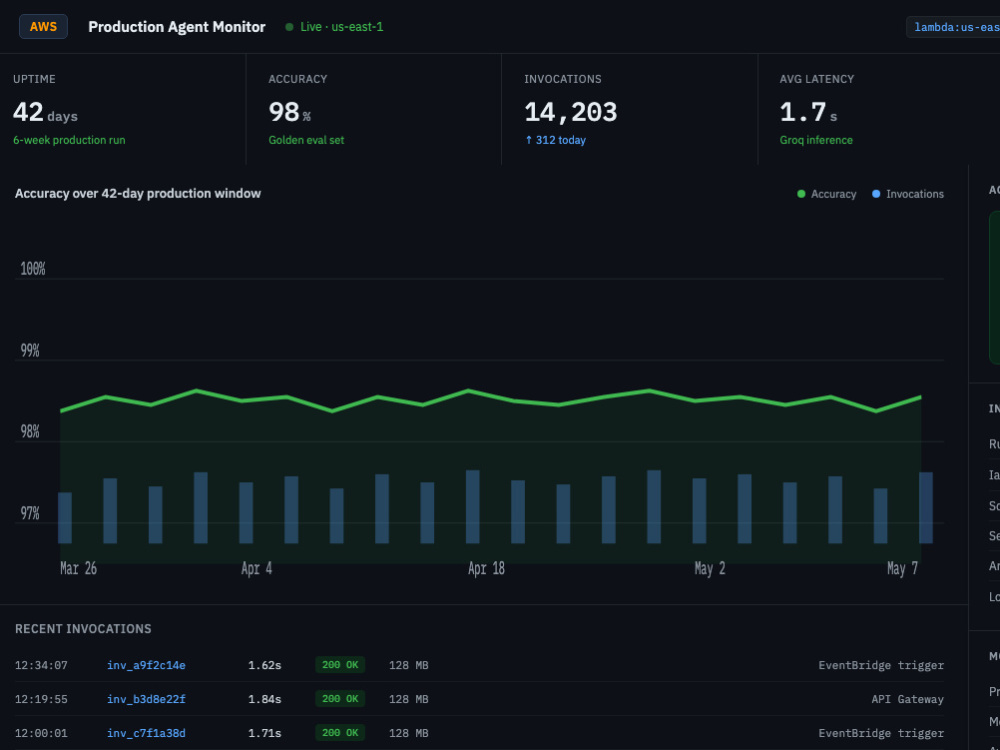Click the green Live status dot
The height and width of the screenshot is (750, 1000).
coord(290,27)
